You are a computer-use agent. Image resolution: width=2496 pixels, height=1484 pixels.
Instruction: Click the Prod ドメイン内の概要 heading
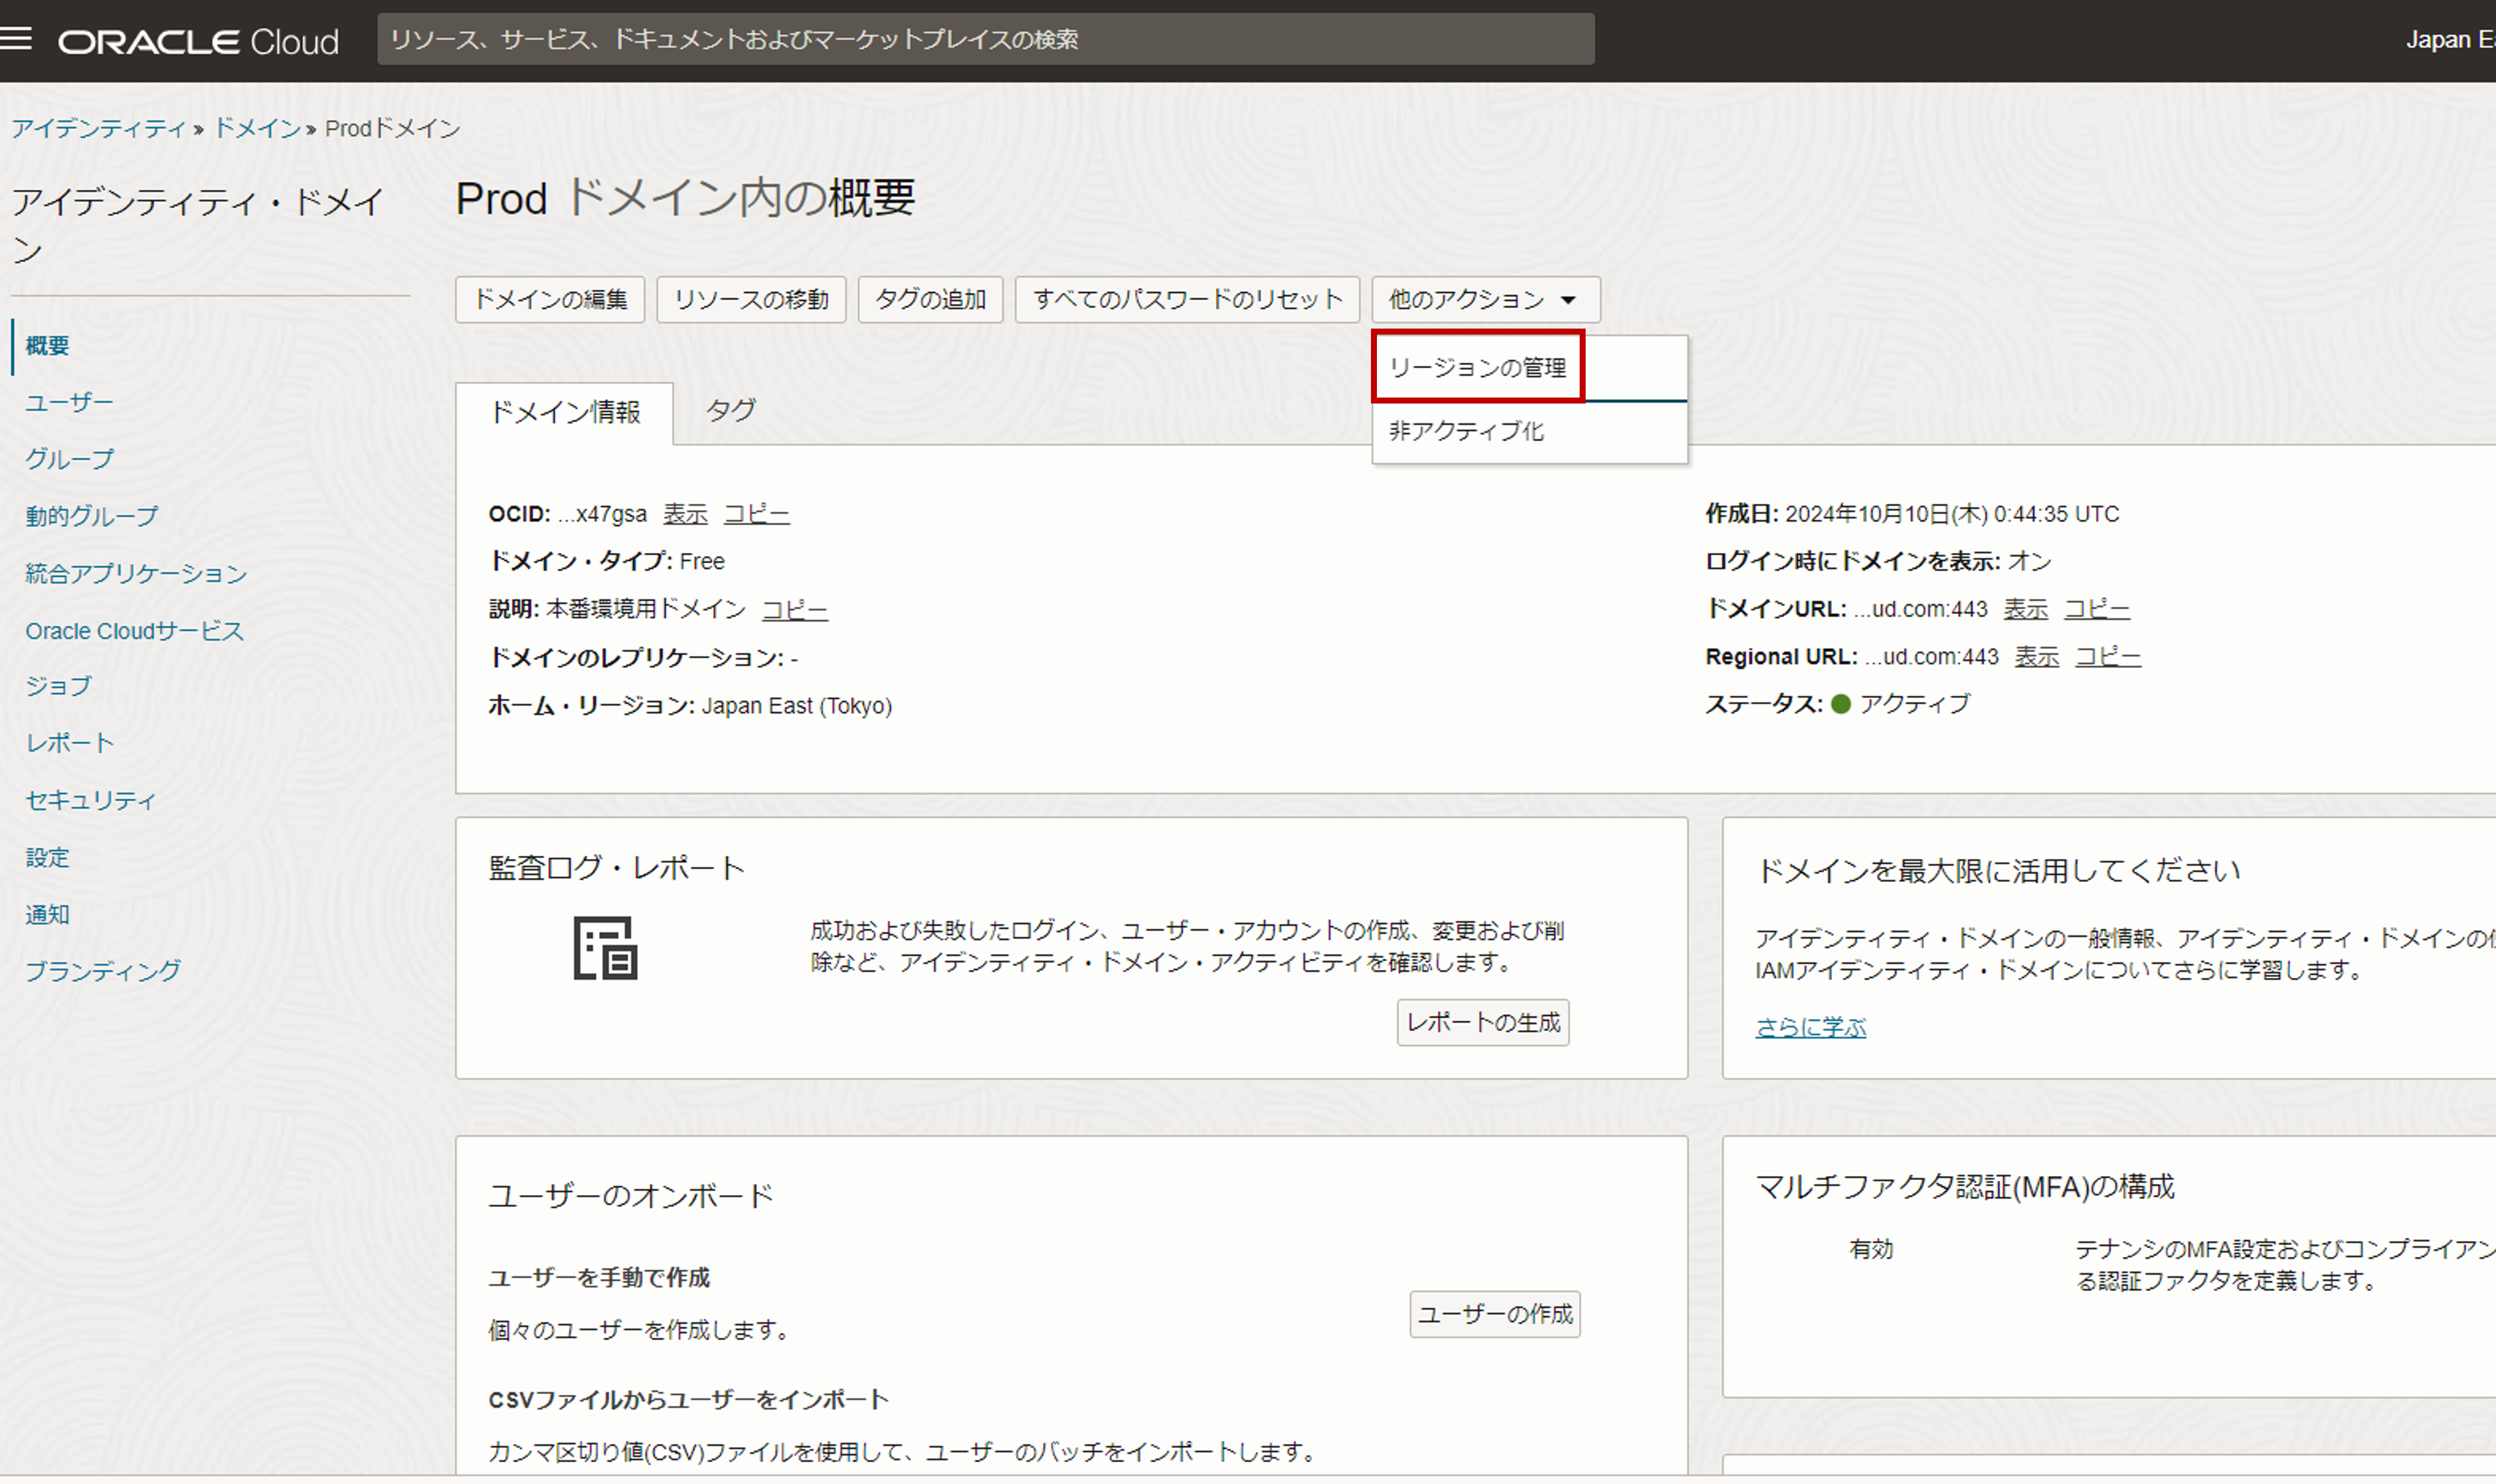(x=685, y=198)
